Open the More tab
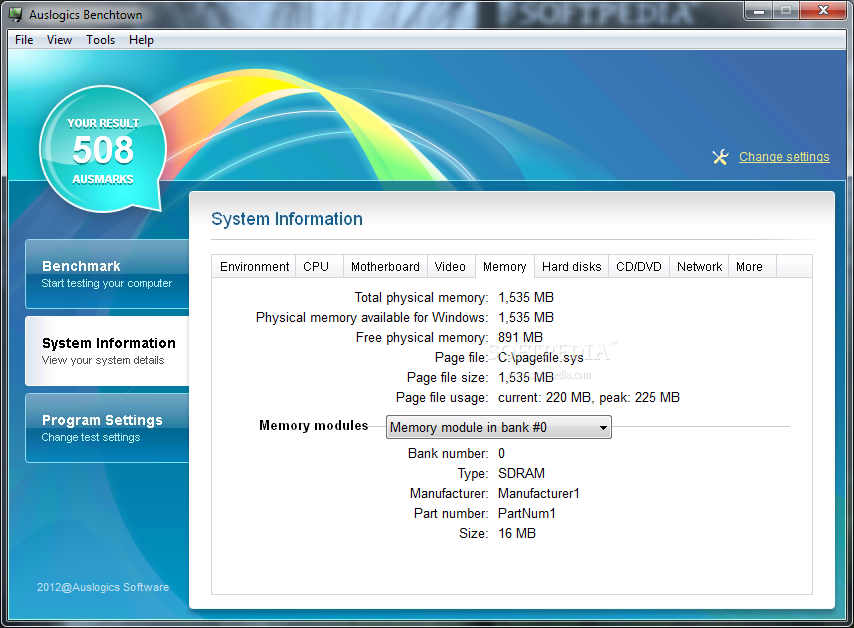Viewport: 854px width, 628px height. point(752,266)
